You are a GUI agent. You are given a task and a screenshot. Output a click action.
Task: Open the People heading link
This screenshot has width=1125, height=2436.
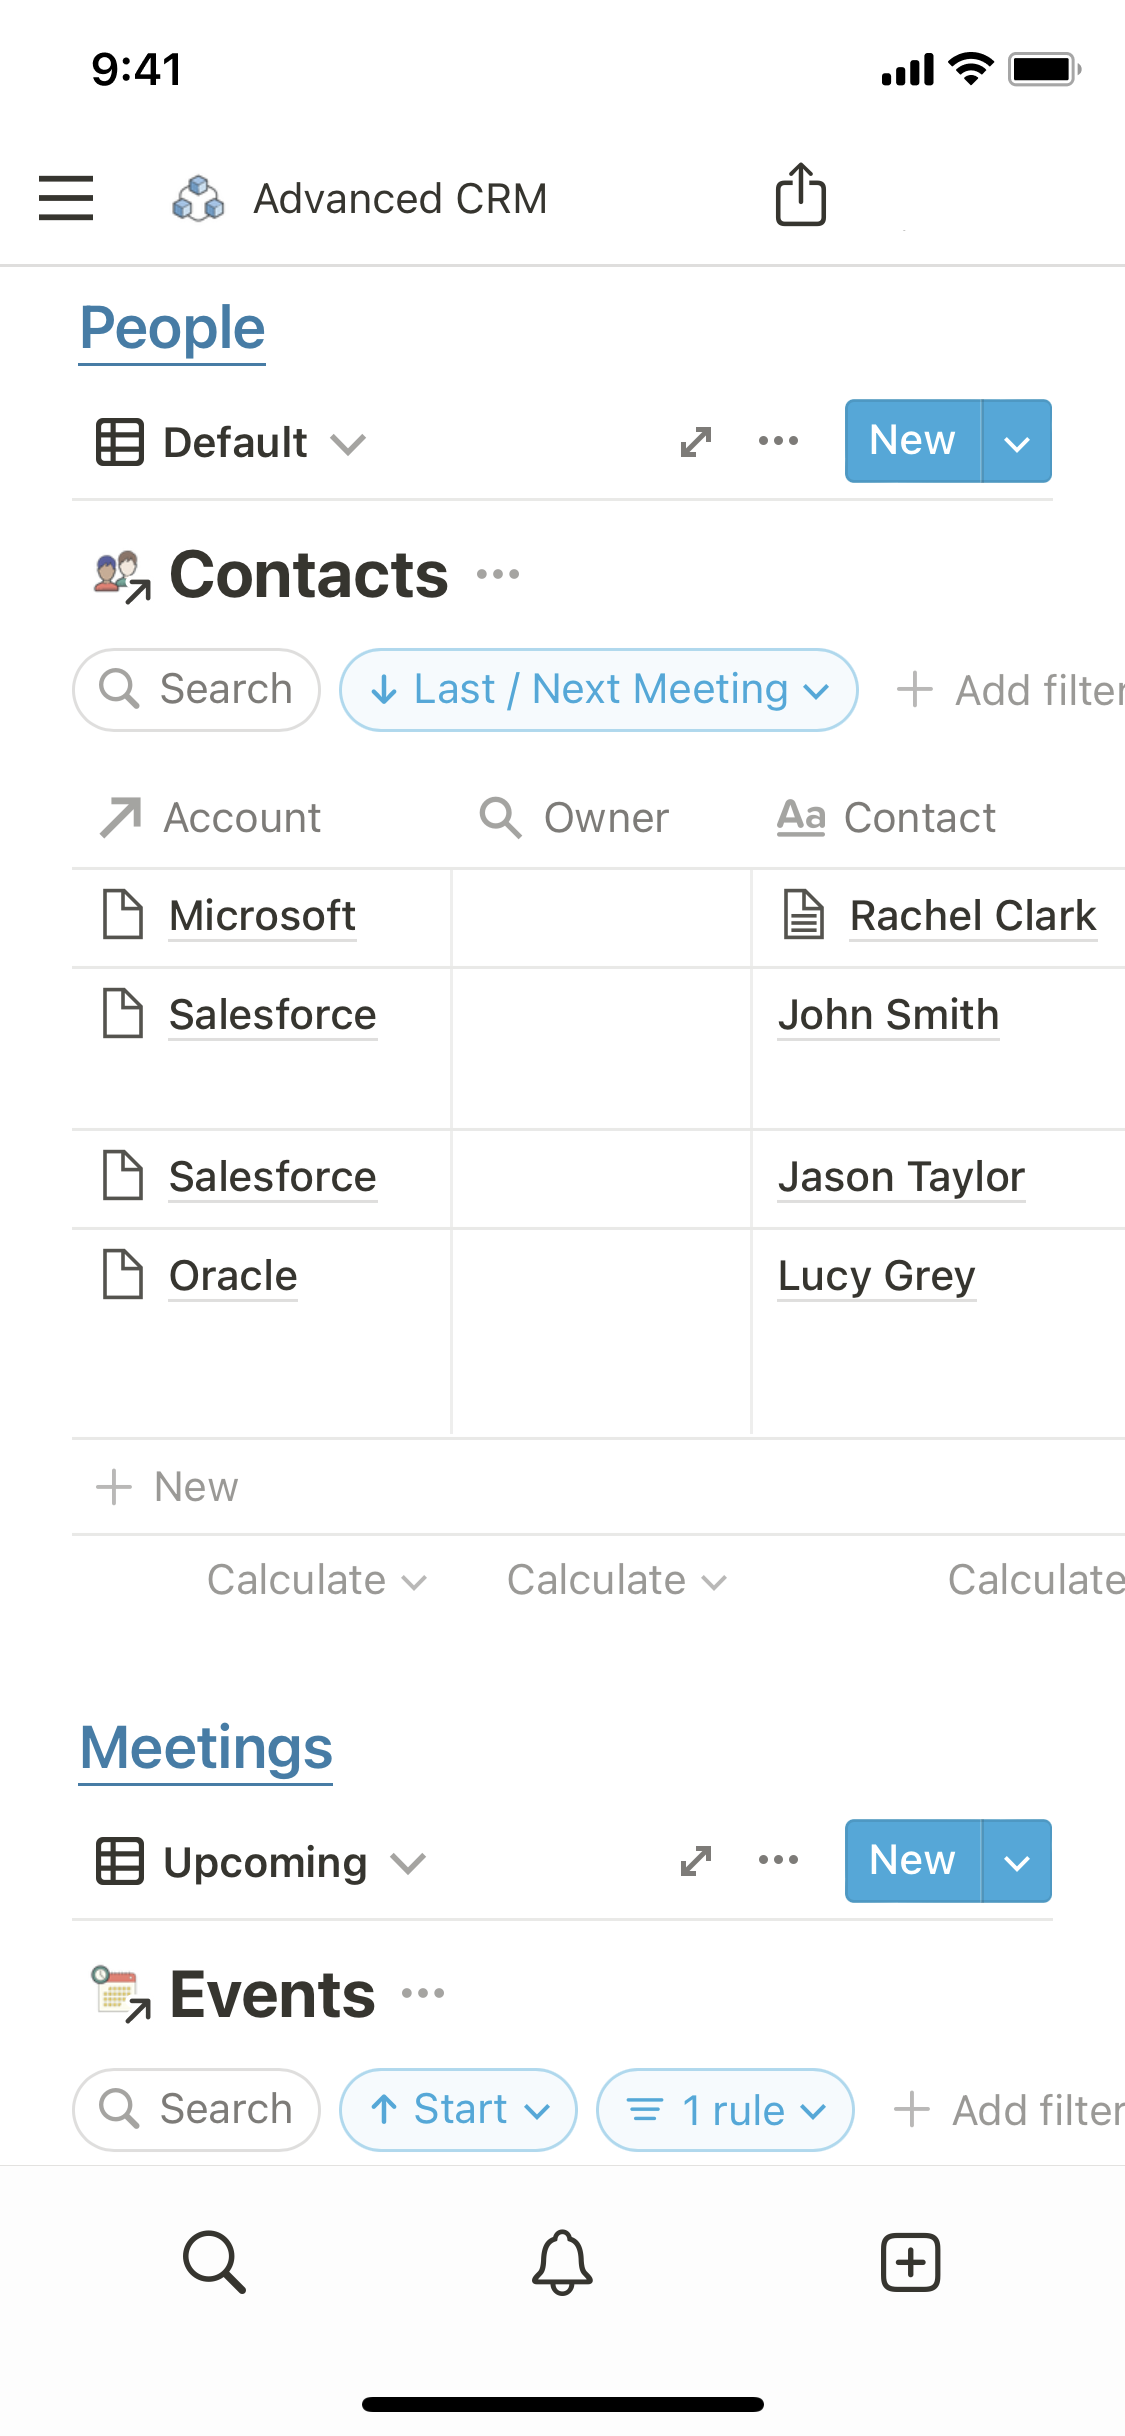coord(172,329)
